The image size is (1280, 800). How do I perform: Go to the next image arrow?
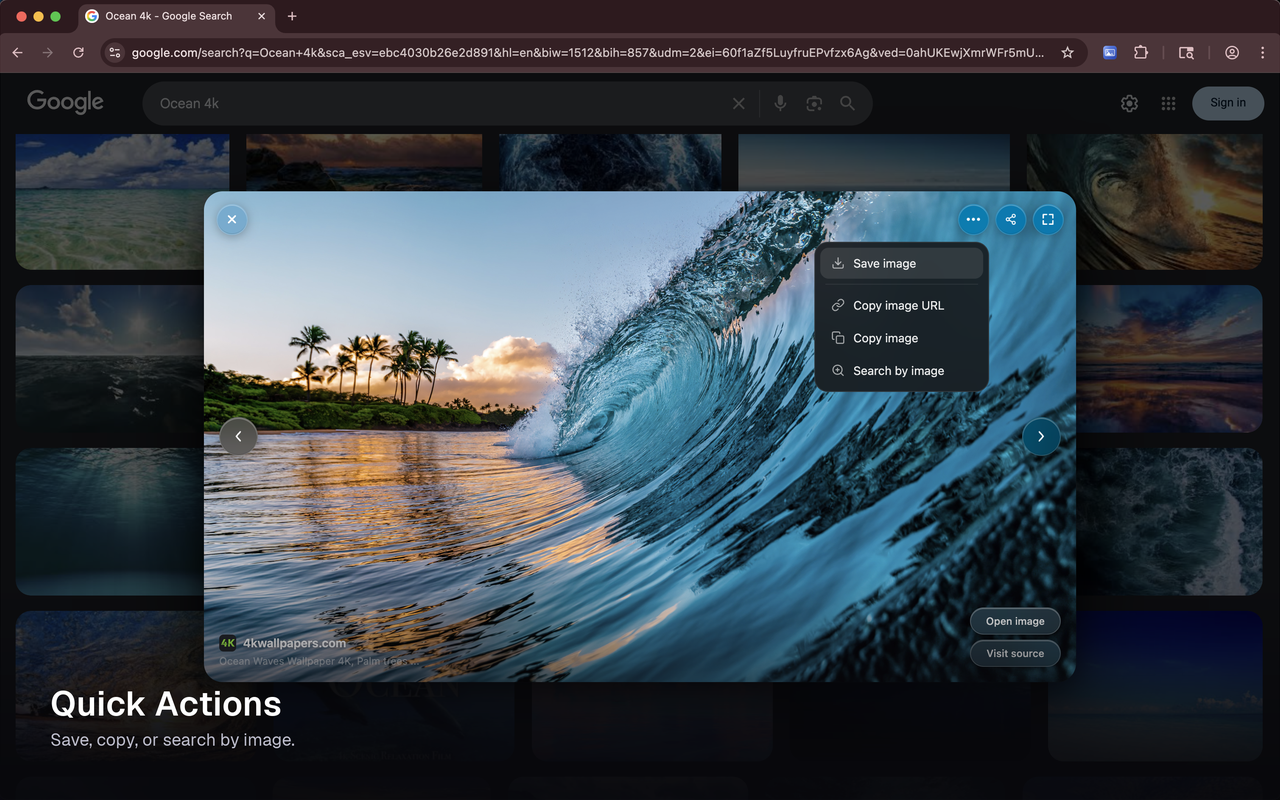click(1041, 436)
